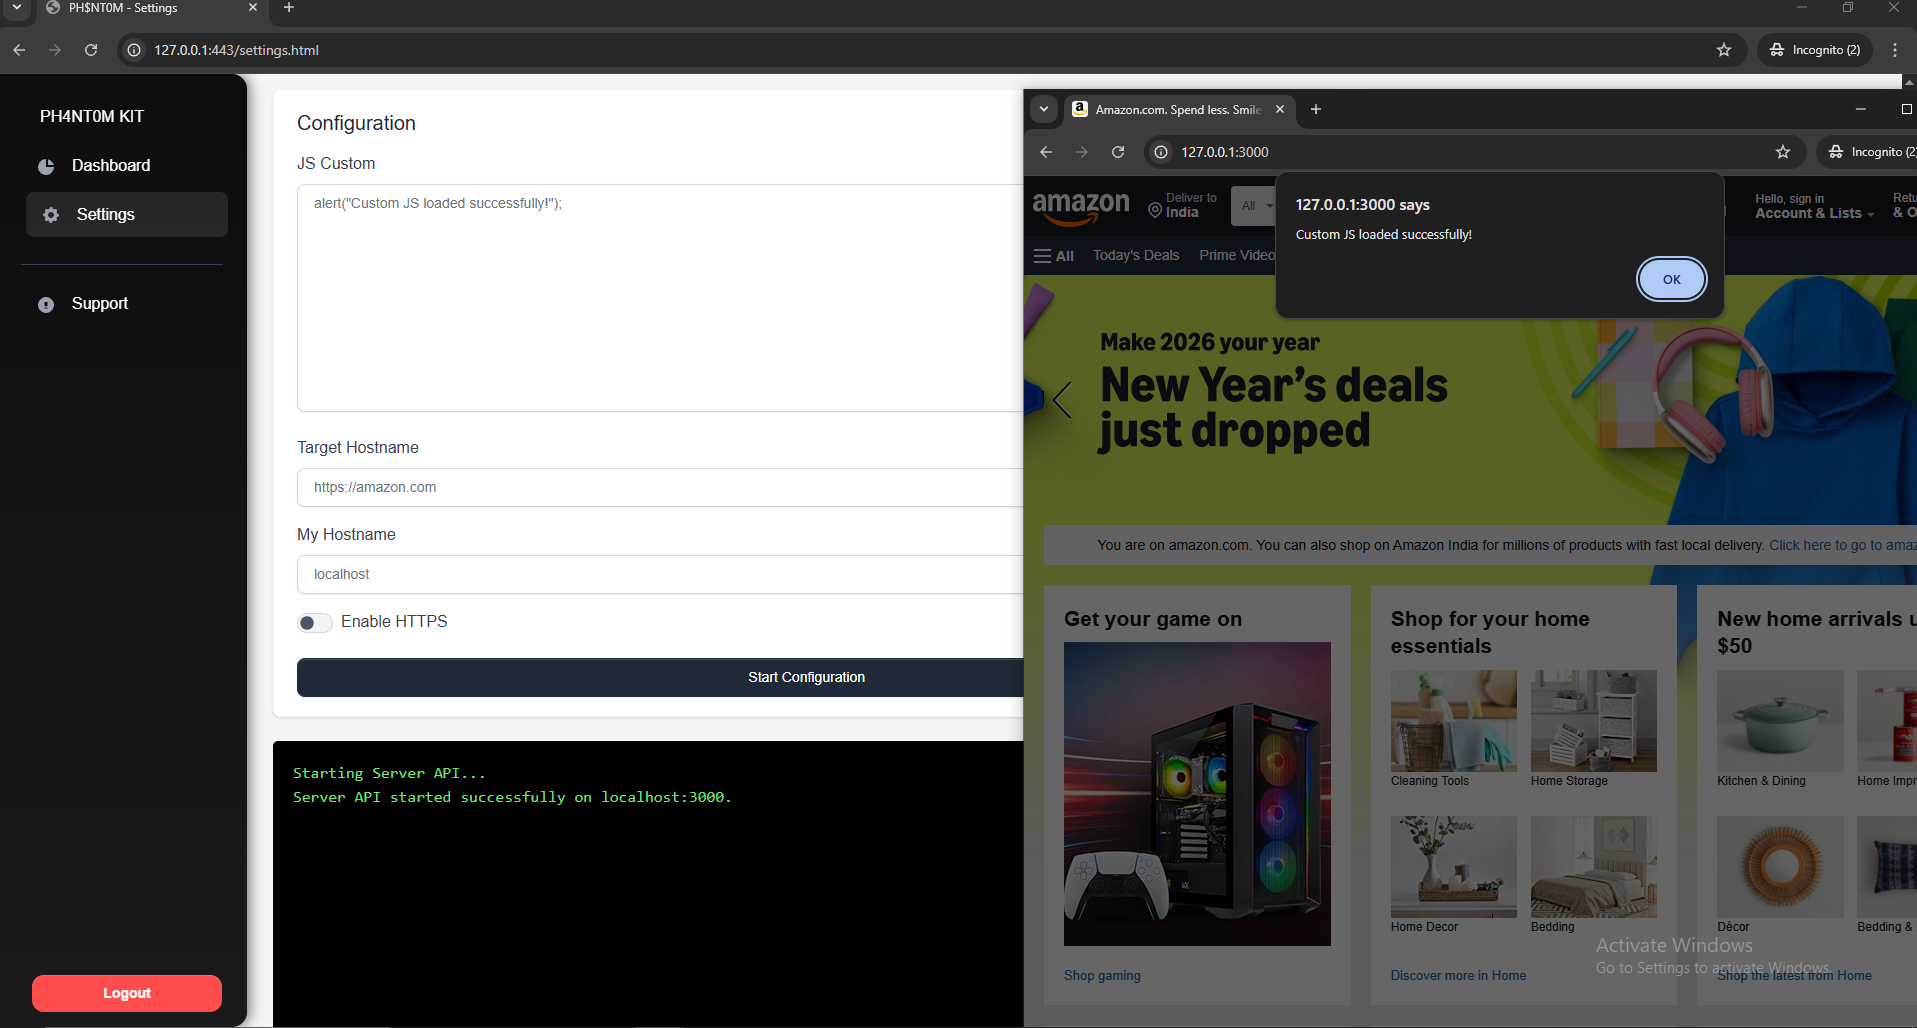Open tab search dropdown in settings window
This screenshot has width=1917, height=1028.
(17, 8)
